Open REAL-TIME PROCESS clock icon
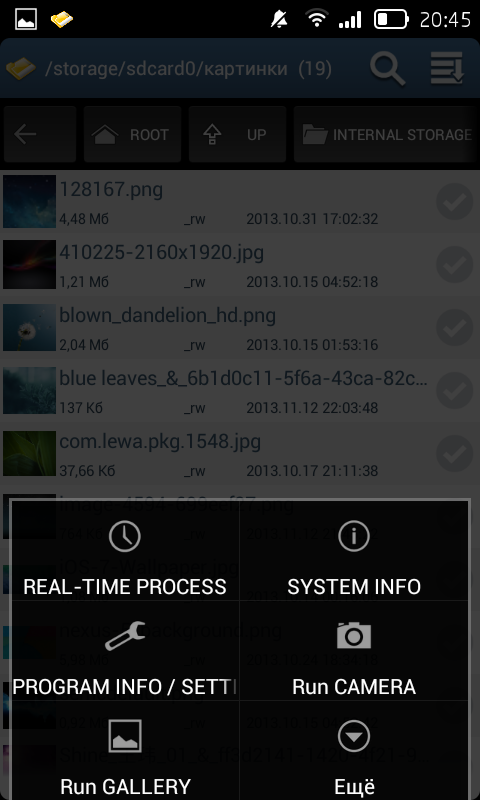The height and width of the screenshot is (800, 480). 125,536
